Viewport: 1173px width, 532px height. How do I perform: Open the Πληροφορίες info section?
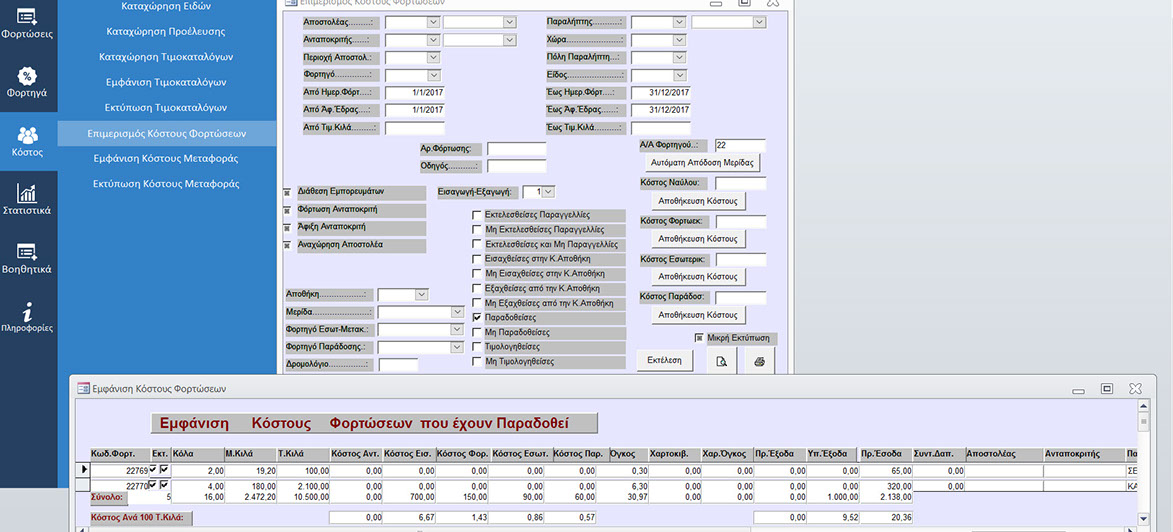[x=28, y=317]
